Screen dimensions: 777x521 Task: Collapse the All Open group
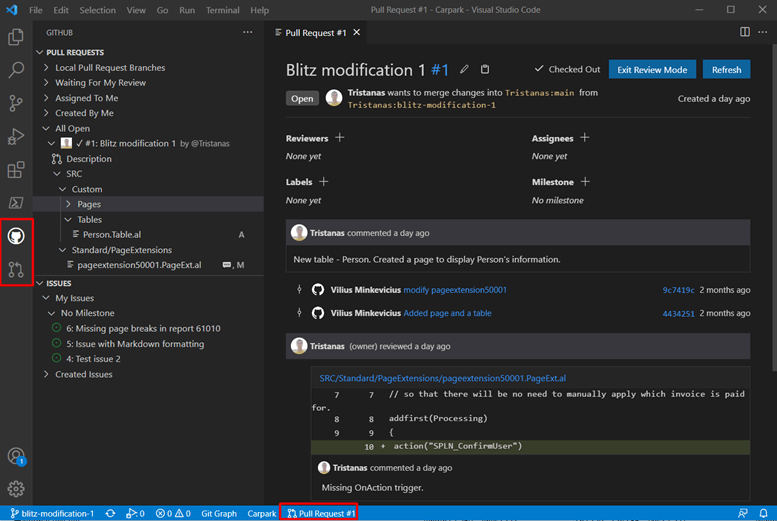pos(46,128)
